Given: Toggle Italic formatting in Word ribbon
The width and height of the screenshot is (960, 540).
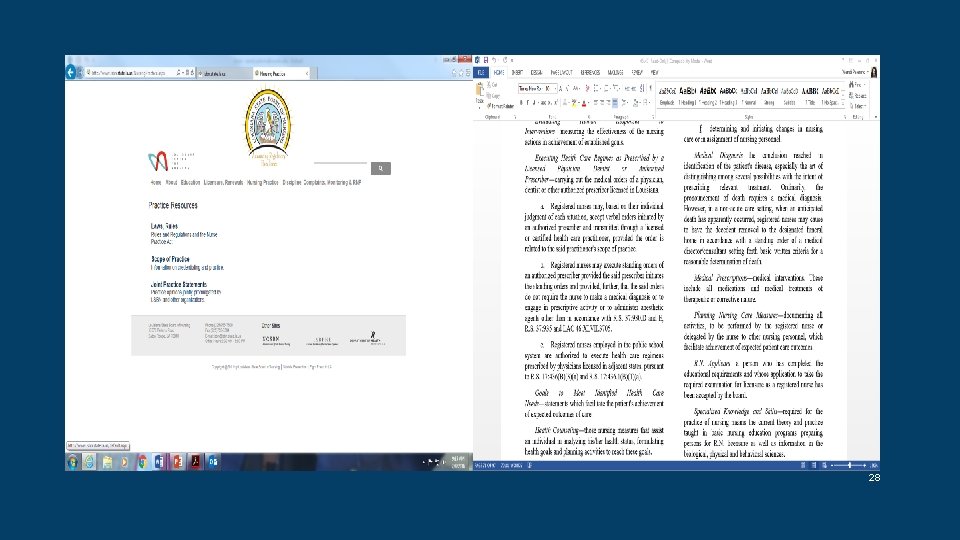Looking at the screenshot, I should click(528, 103).
